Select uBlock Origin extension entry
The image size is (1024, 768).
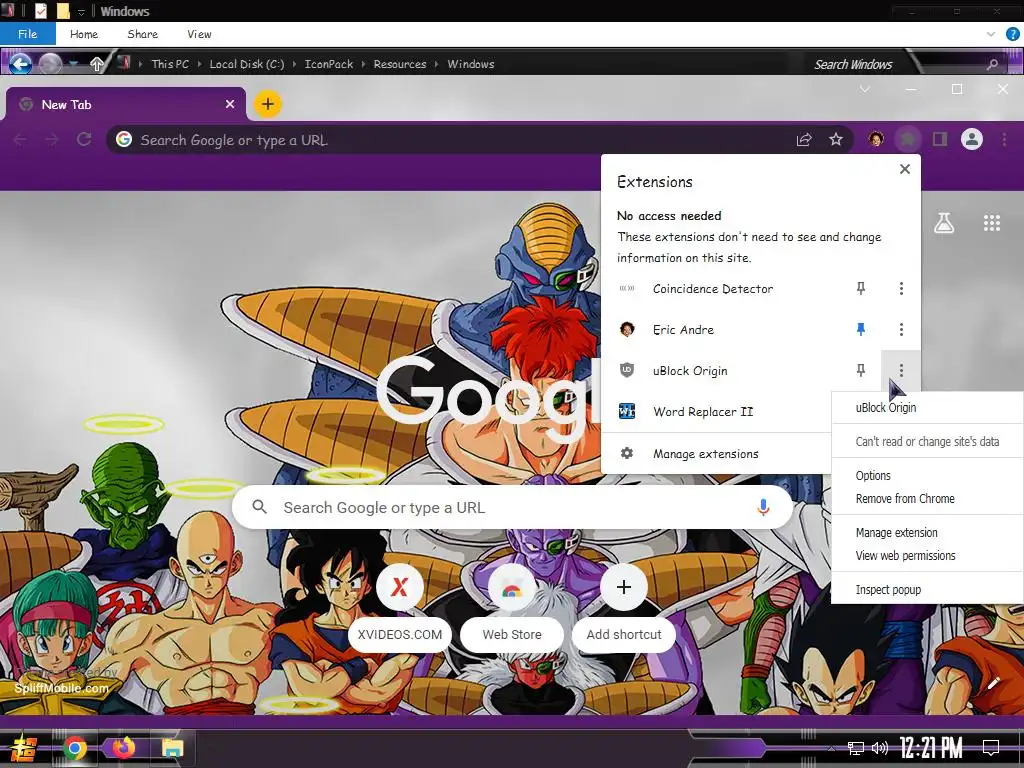coord(690,371)
